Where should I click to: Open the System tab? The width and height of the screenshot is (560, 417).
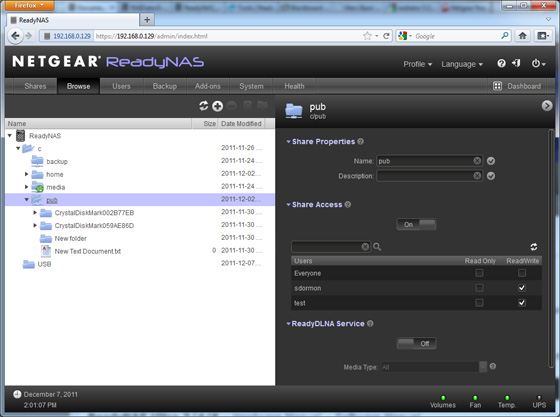tap(251, 86)
